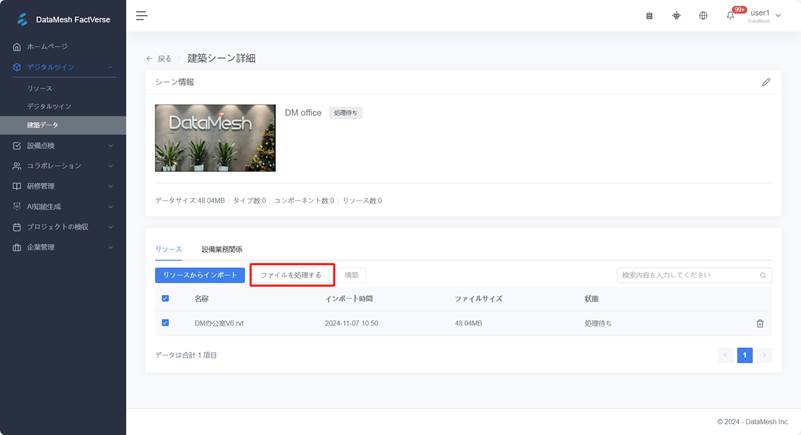Image resolution: width=801 pixels, height=435 pixels.
Task: Click the DataMesh scene thumbnail image
Action: click(x=215, y=138)
